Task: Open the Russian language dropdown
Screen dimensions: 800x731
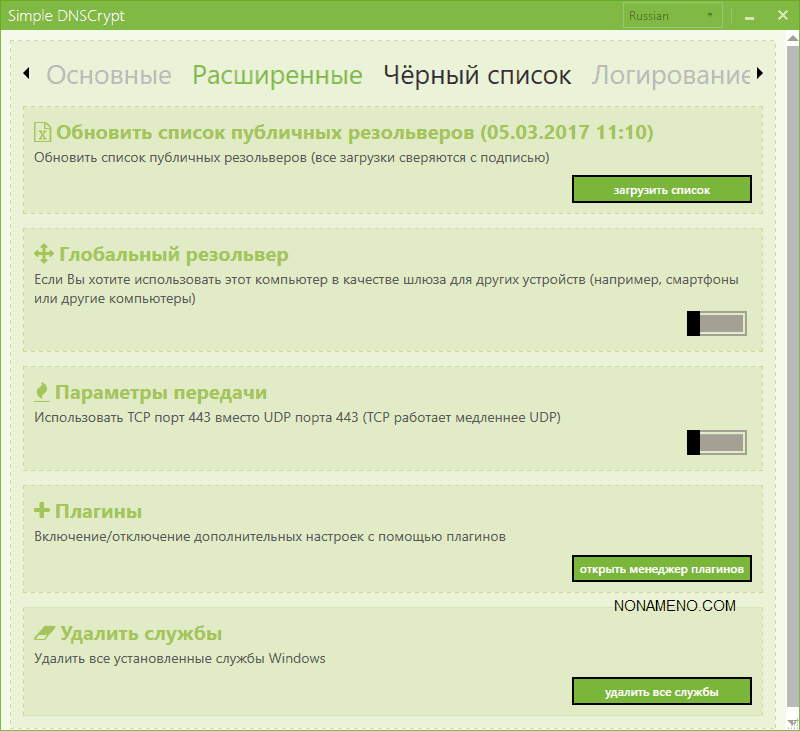Action: 672,16
